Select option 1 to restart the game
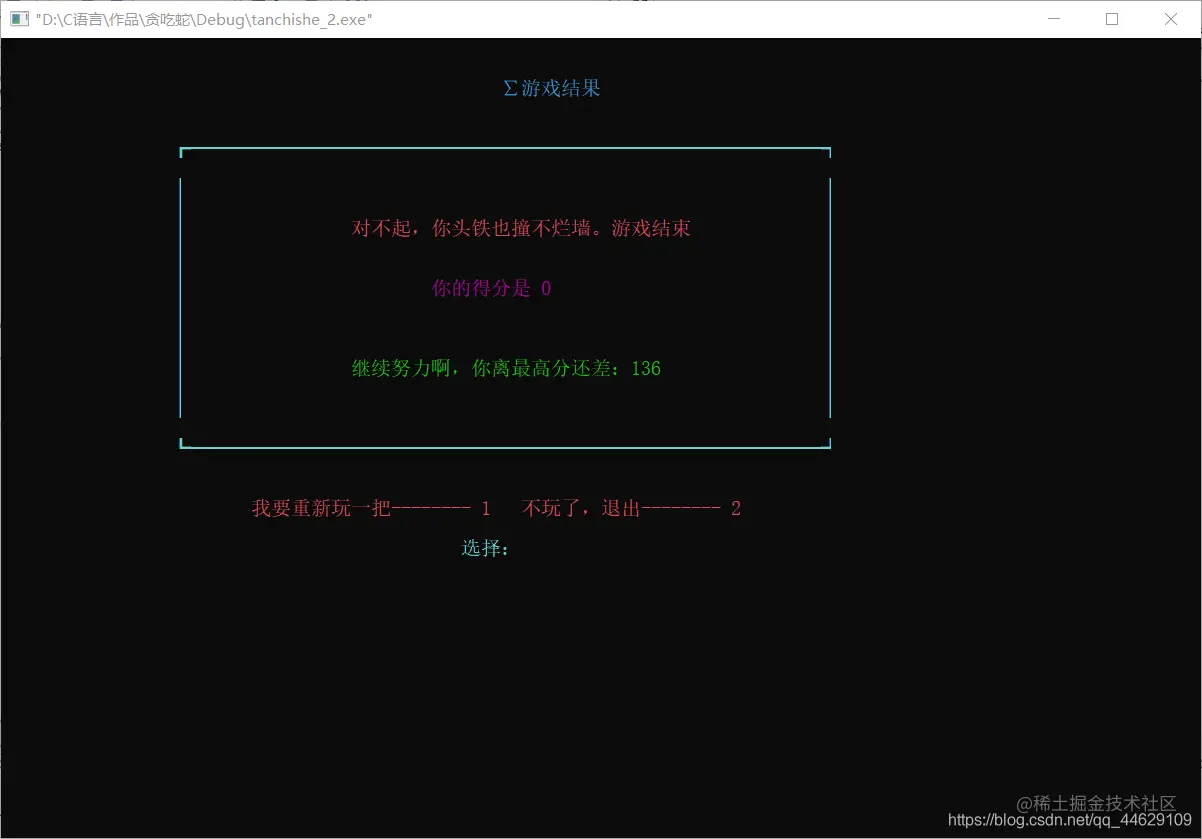The width and height of the screenshot is (1202, 839). click(x=486, y=507)
